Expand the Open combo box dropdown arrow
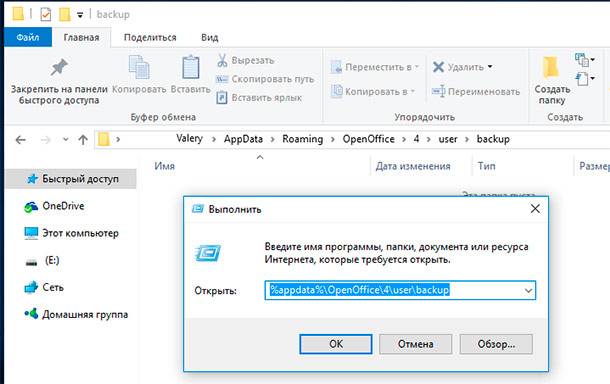Image resolution: width=610 pixels, height=384 pixels. click(x=528, y=290)
